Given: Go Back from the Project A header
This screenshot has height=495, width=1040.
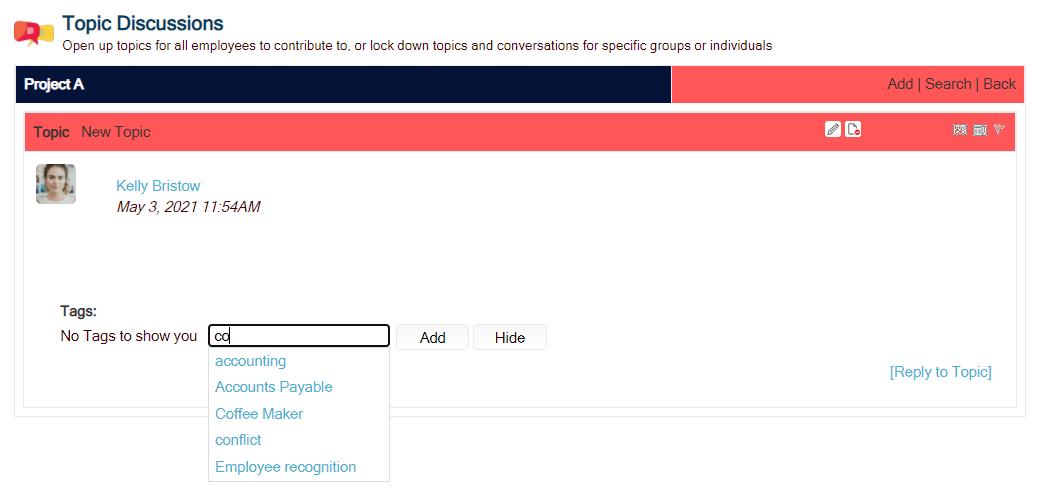Looking at the screenshot, I should point(1000,84).
